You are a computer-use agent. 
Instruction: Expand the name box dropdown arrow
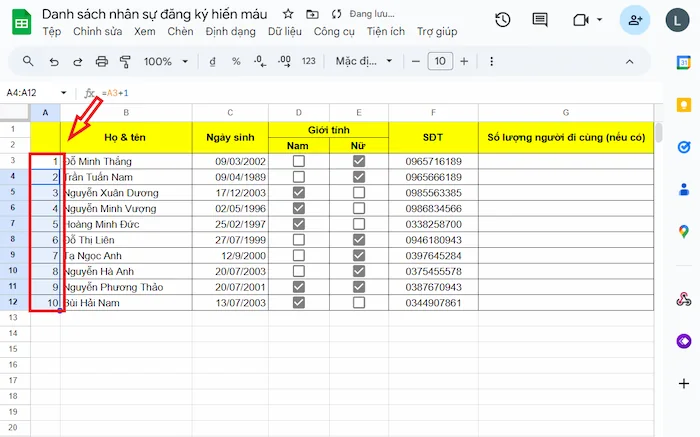pyautogui.click(x=63, y=93)
